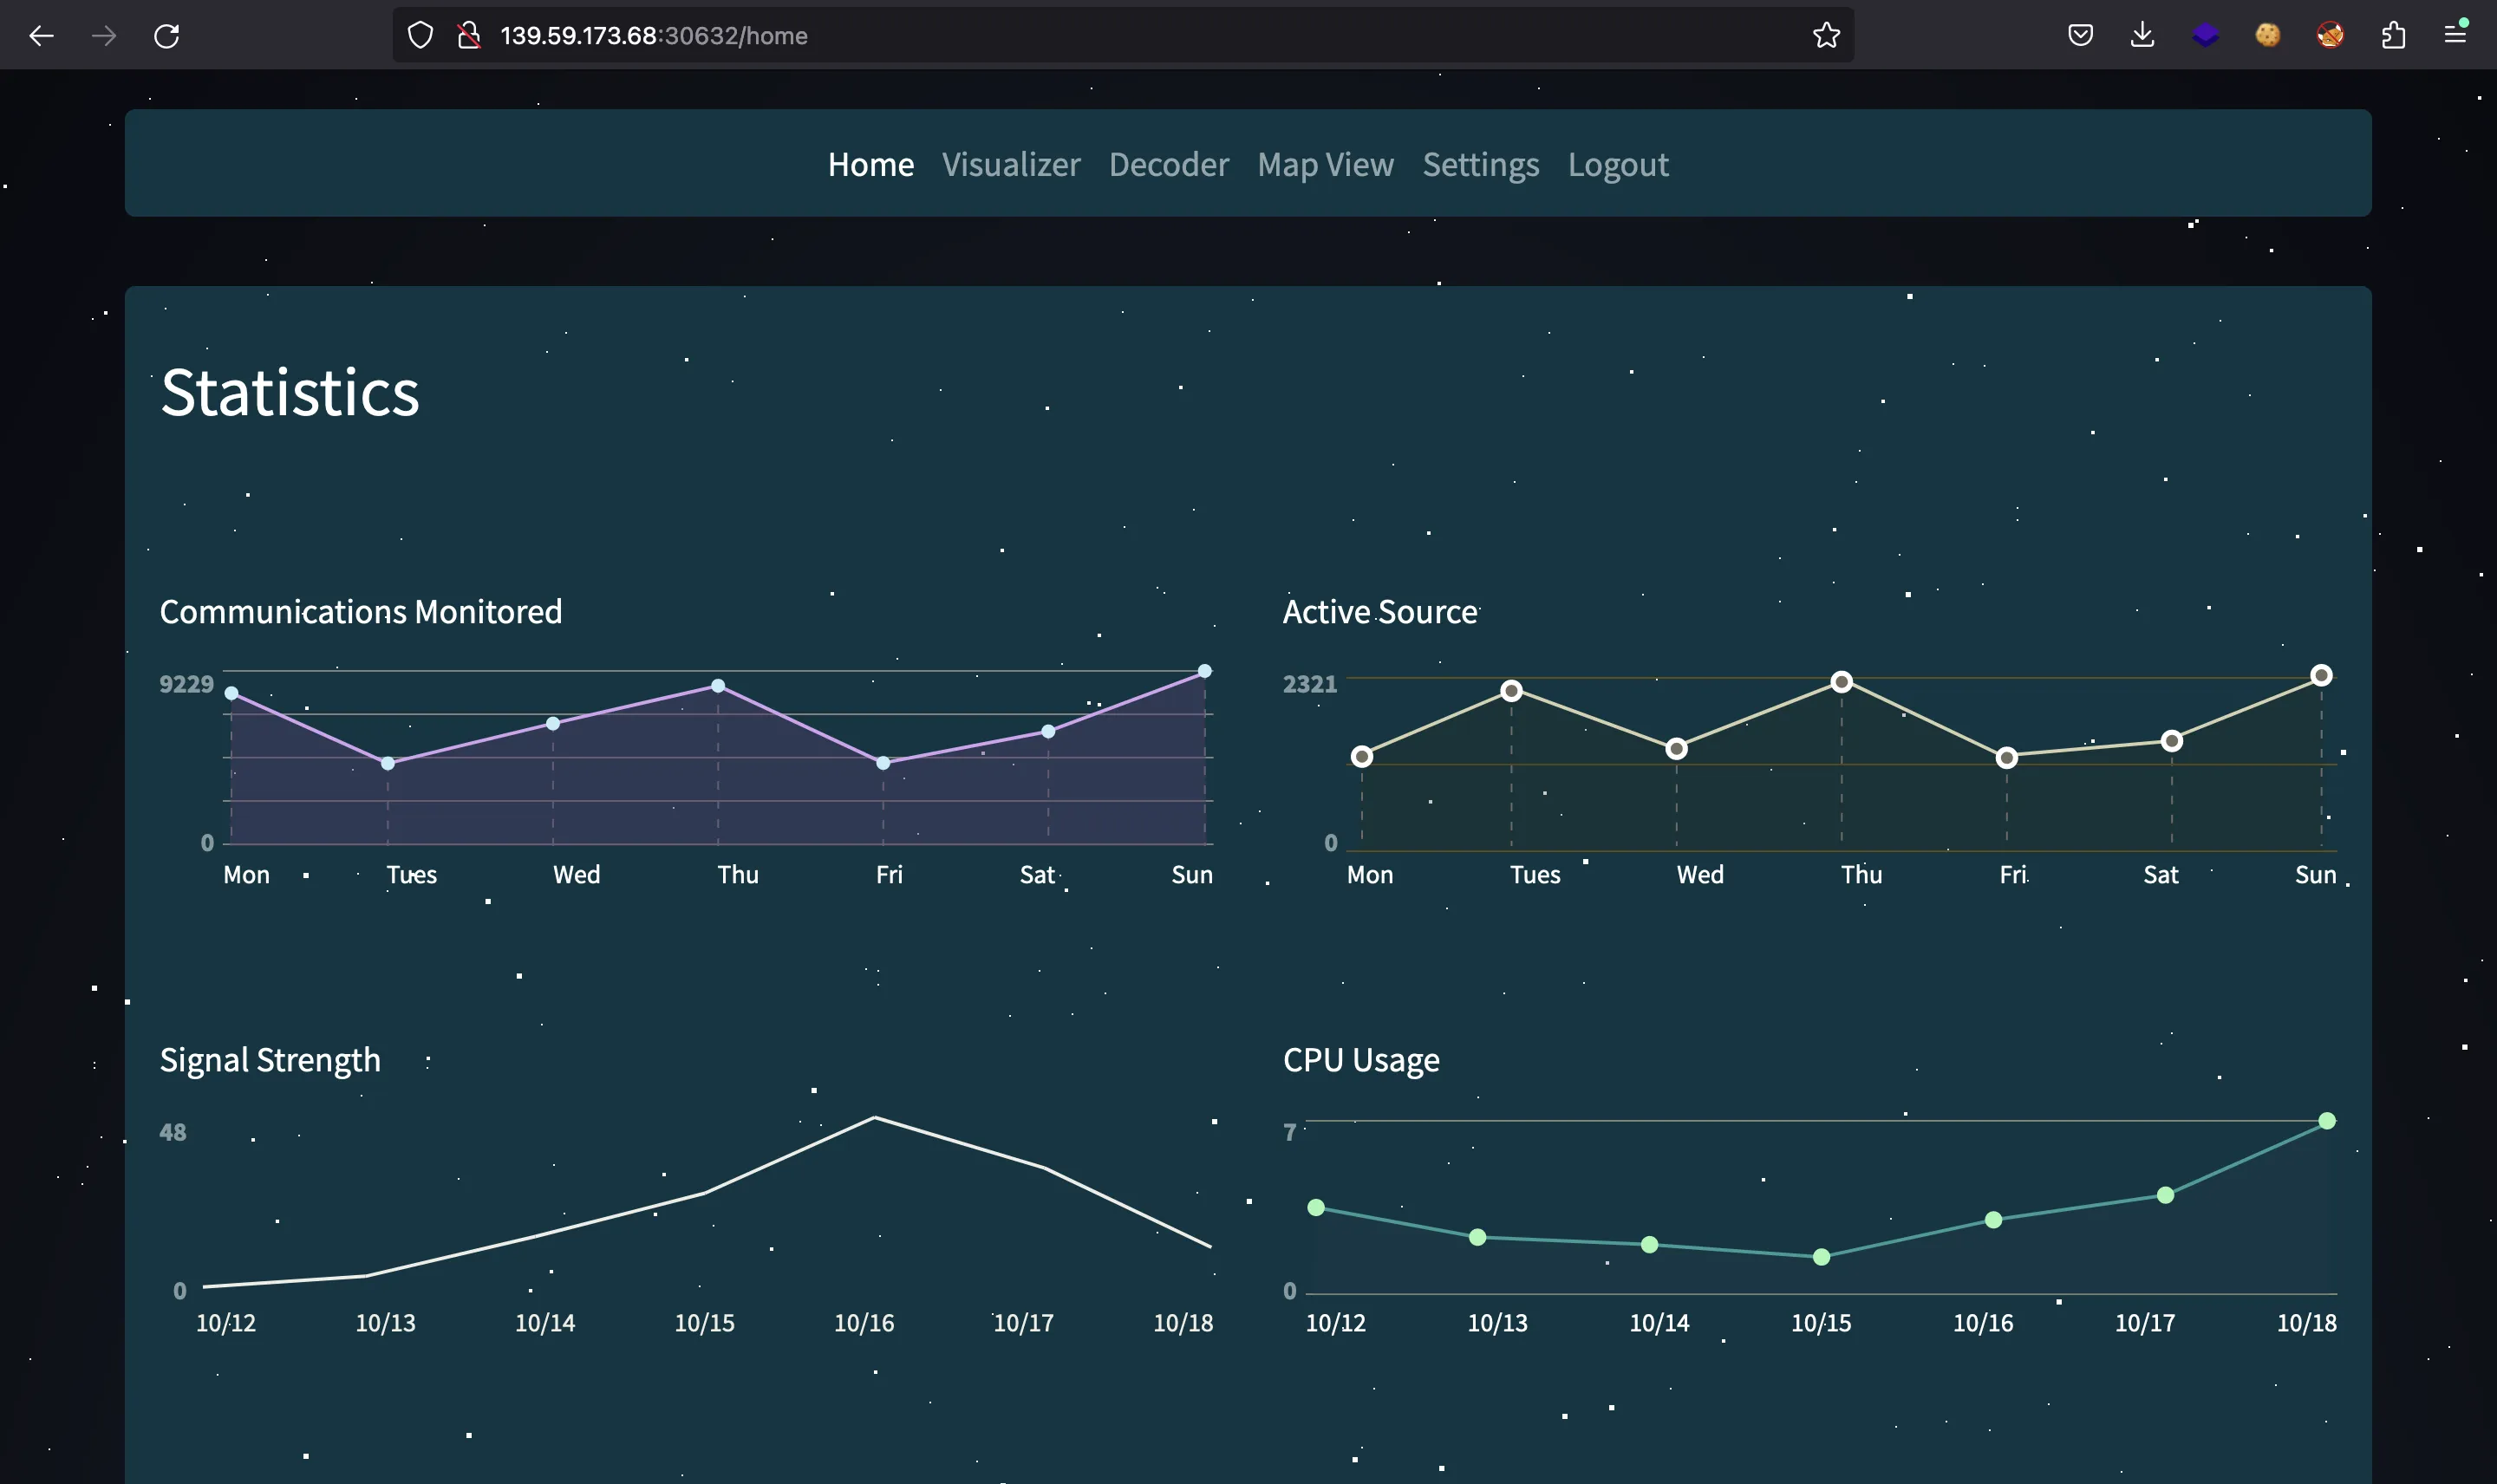This screenshot has width=2497, height=1484.
Task: Open the Visualizer page
Action: (x=1011, y=164)
